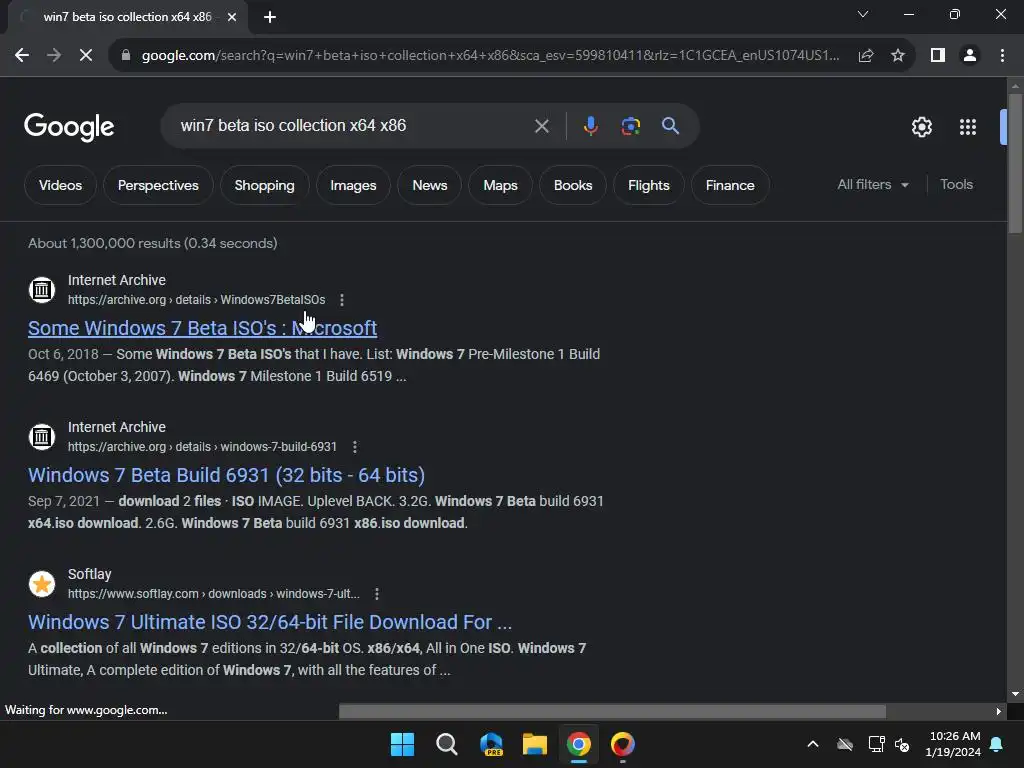This screenshot has width=1024, height=768.
Task: Filter results by Videos
Action: click(60, 185)
